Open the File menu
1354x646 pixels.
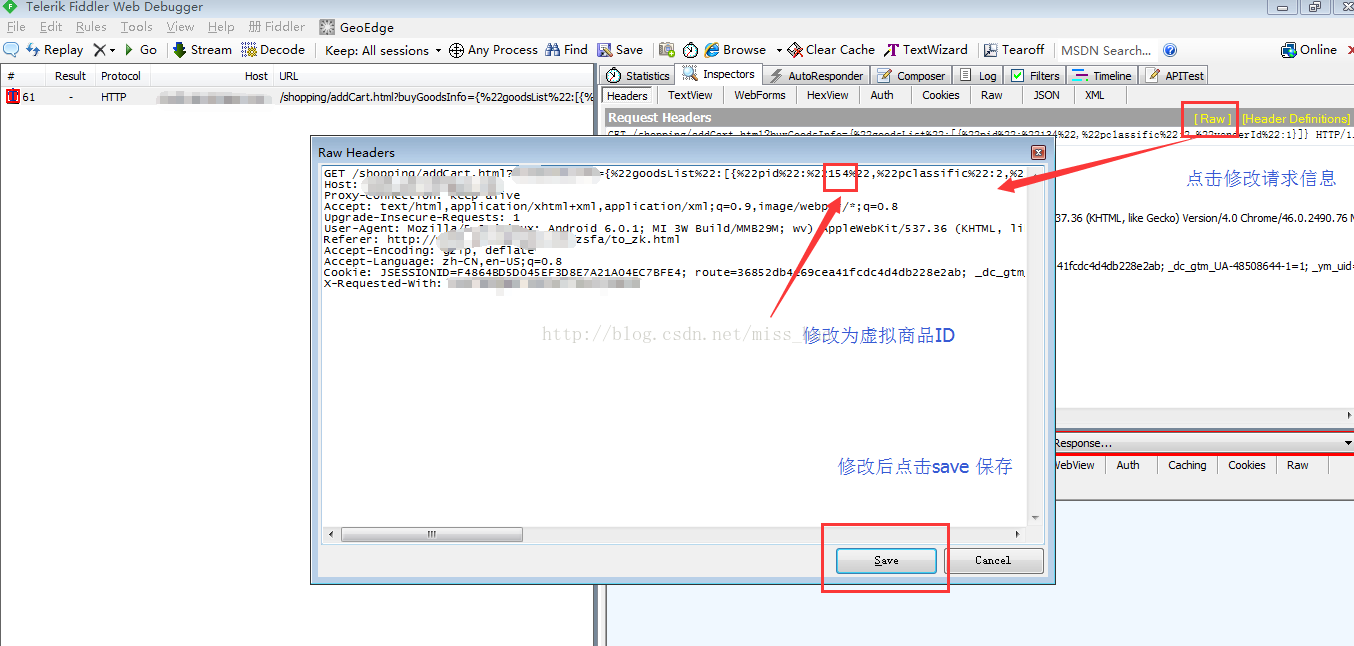pyautogui.click(x=16, y=27)
